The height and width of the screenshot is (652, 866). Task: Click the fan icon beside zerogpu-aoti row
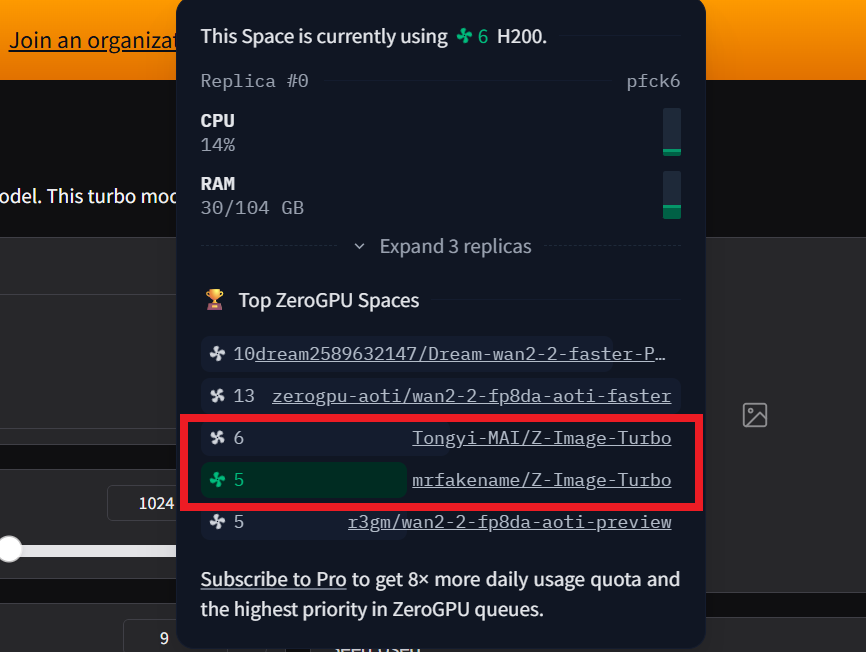217,396
